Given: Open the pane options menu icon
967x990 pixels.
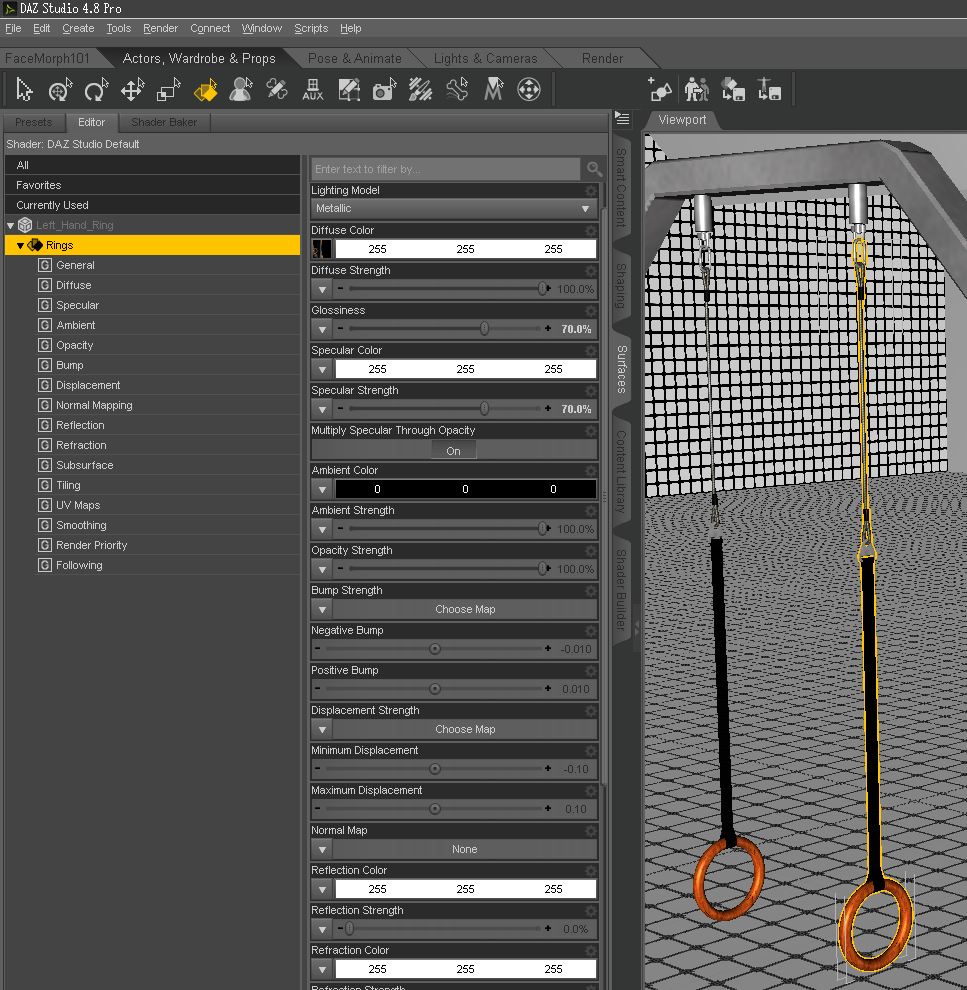Looking at the screenshot, I should pyautogui.click(x=622, y=118).
